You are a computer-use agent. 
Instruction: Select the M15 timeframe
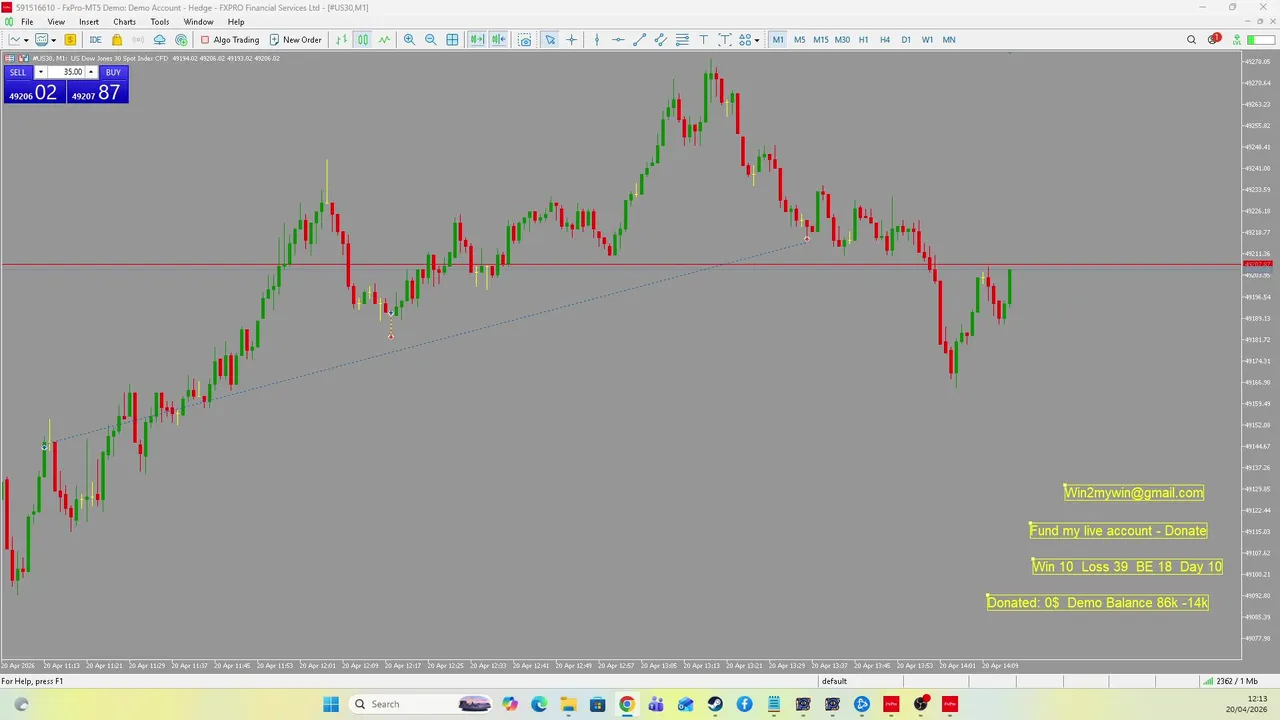tap(820, 40)
